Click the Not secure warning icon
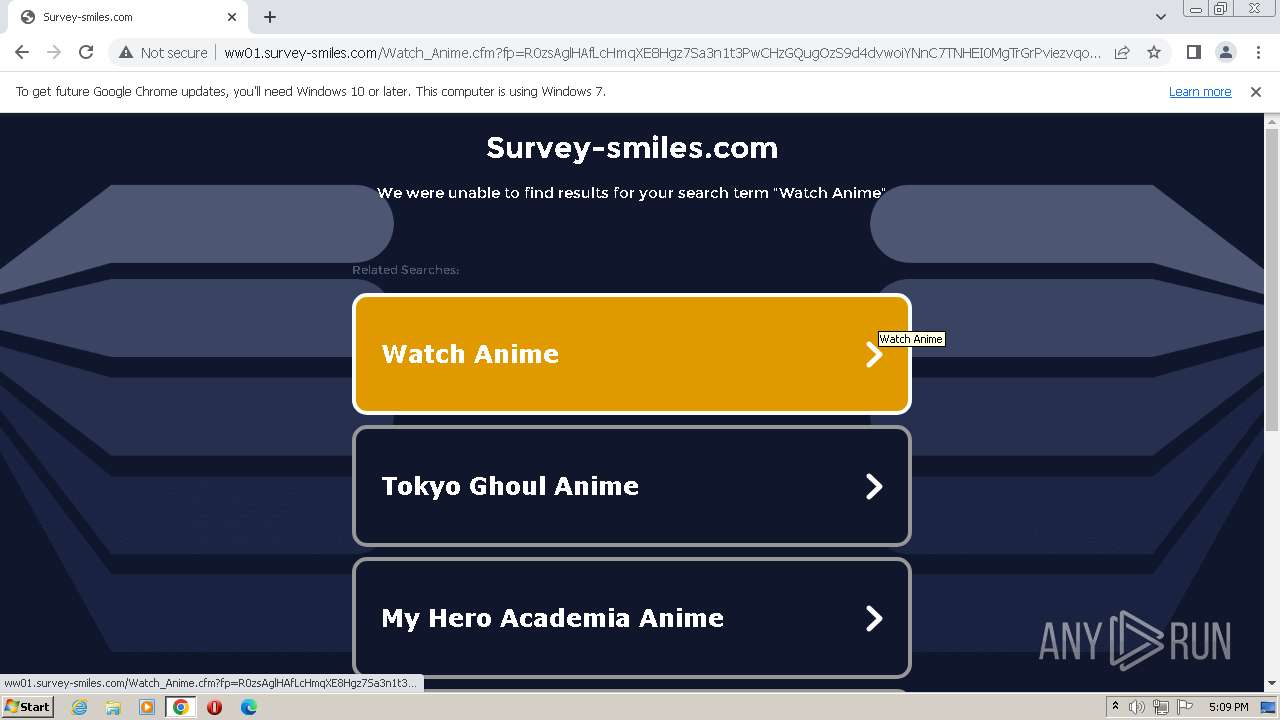The height and width of the screenshot is (720, 1280). 125,52
